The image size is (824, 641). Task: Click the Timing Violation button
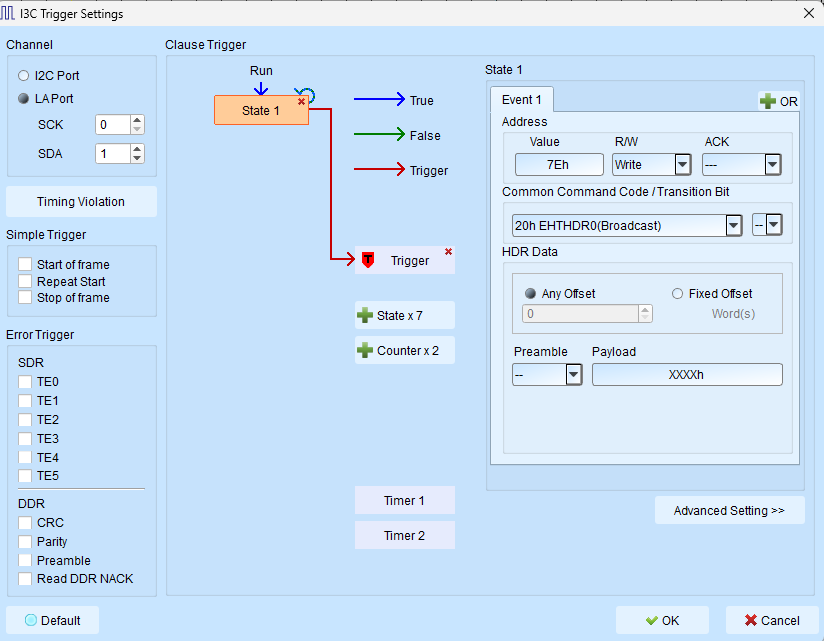coord(81,201)
